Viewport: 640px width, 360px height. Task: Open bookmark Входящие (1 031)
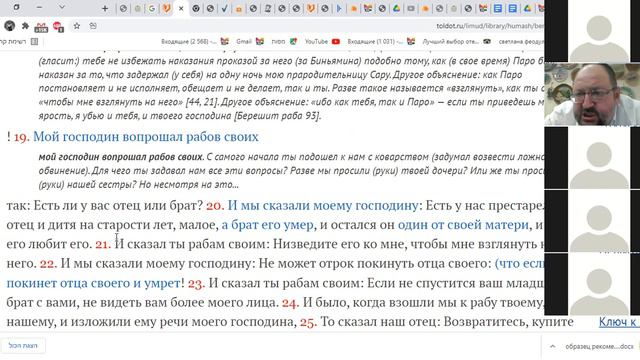click(381, 41)
